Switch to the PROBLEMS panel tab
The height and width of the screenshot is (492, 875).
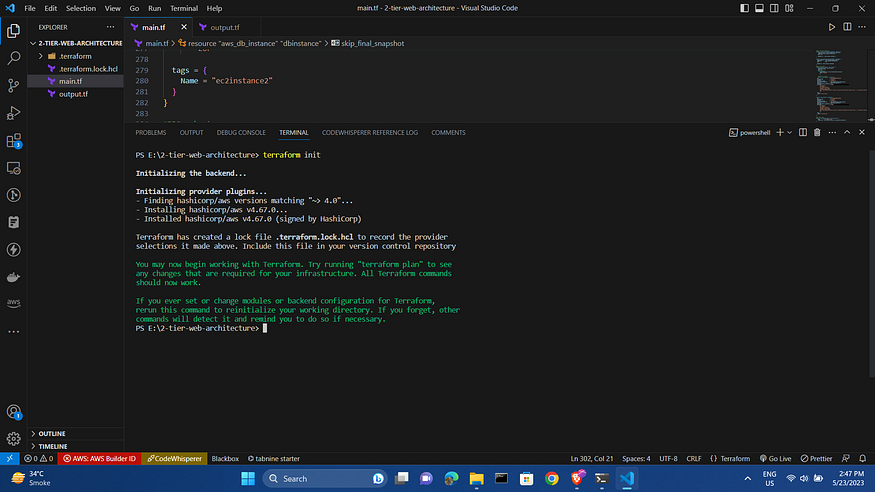pos(151,132)
